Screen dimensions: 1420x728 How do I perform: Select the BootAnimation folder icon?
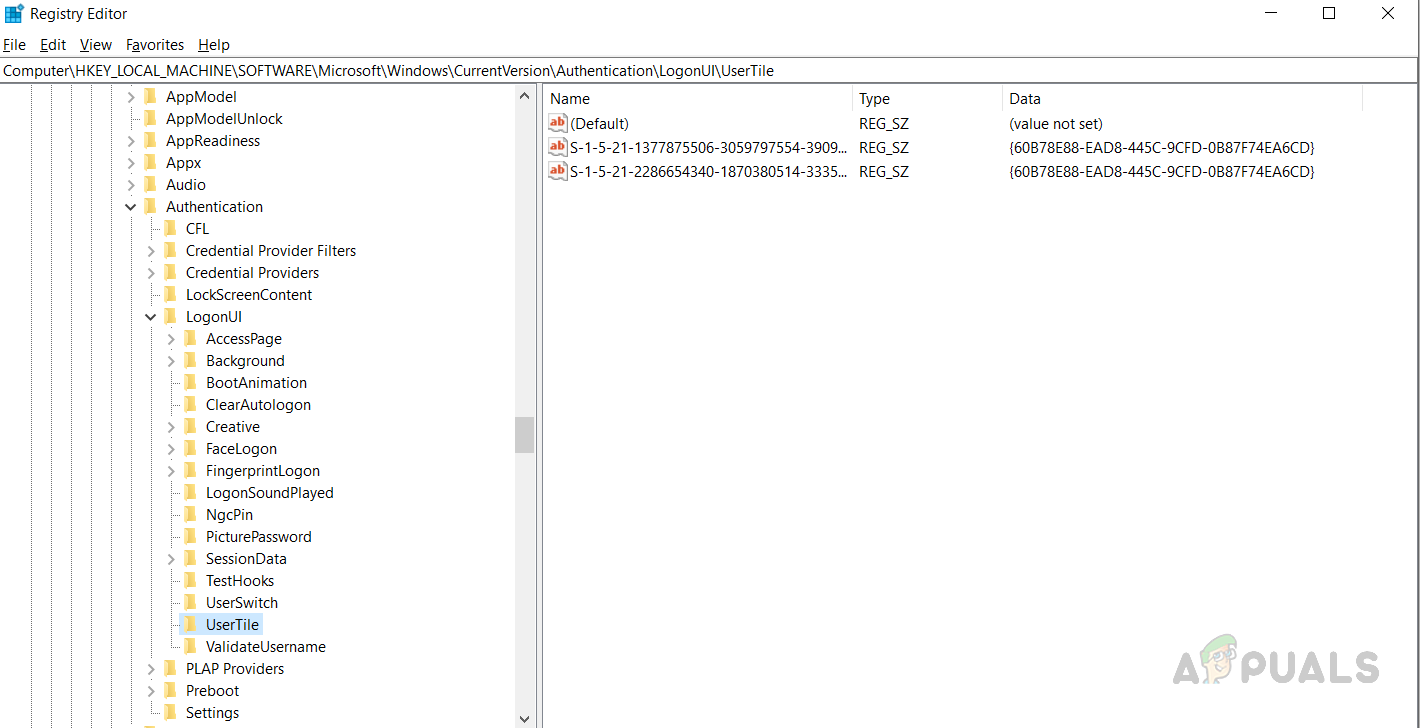191,383
